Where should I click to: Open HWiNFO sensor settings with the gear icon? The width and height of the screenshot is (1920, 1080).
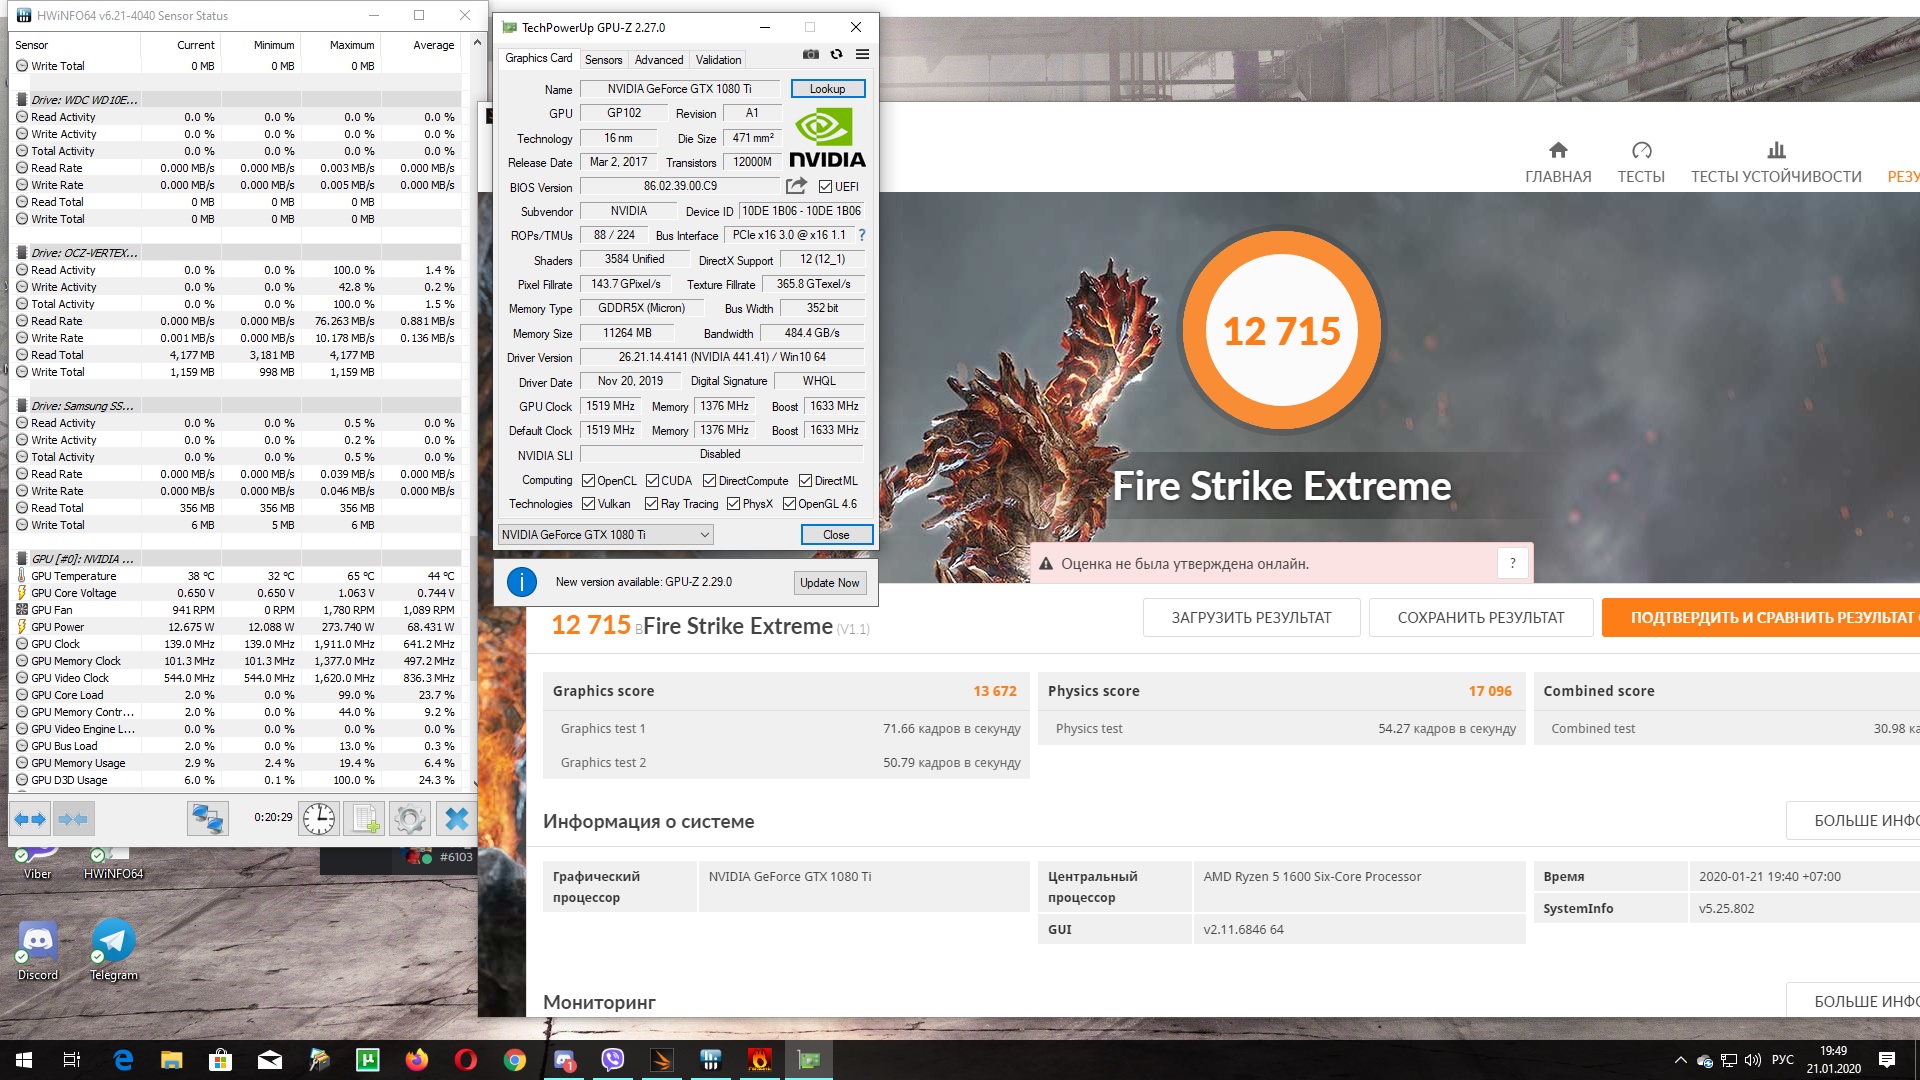pyautogui.click(x=410, y=819)
